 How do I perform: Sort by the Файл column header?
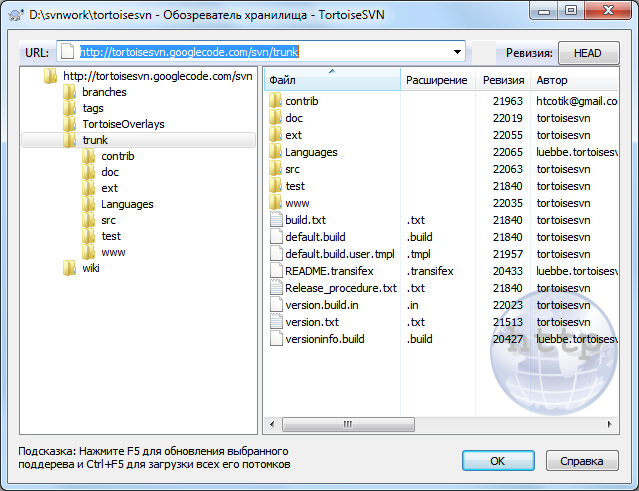coord(332,80)
